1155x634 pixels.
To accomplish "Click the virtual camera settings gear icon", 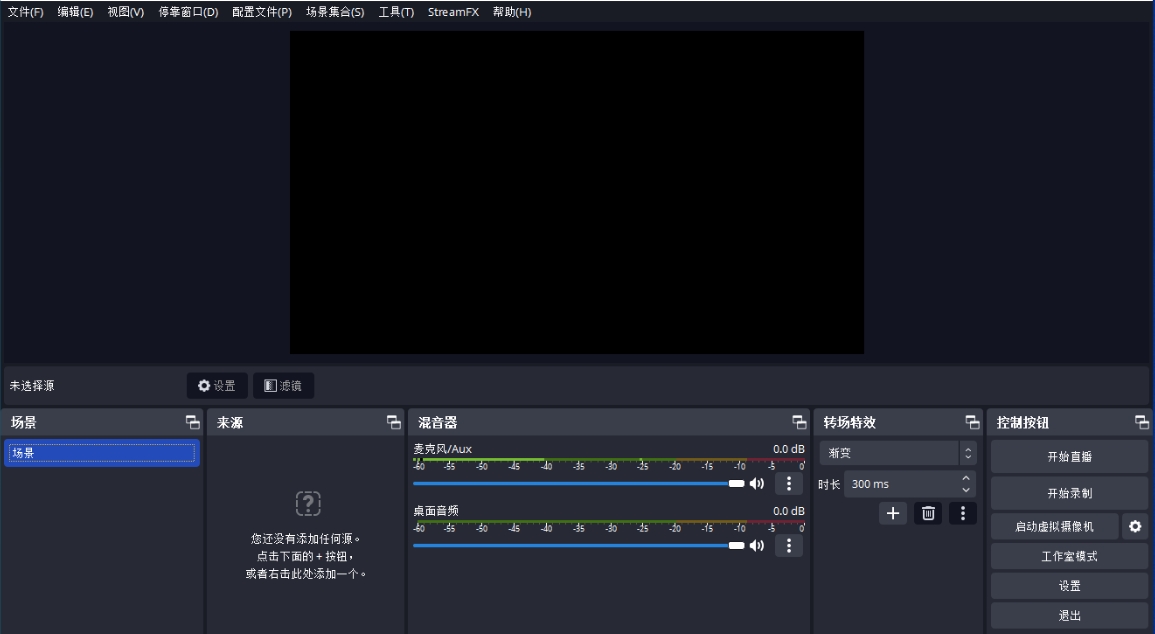I will (x=1135, y=525).
